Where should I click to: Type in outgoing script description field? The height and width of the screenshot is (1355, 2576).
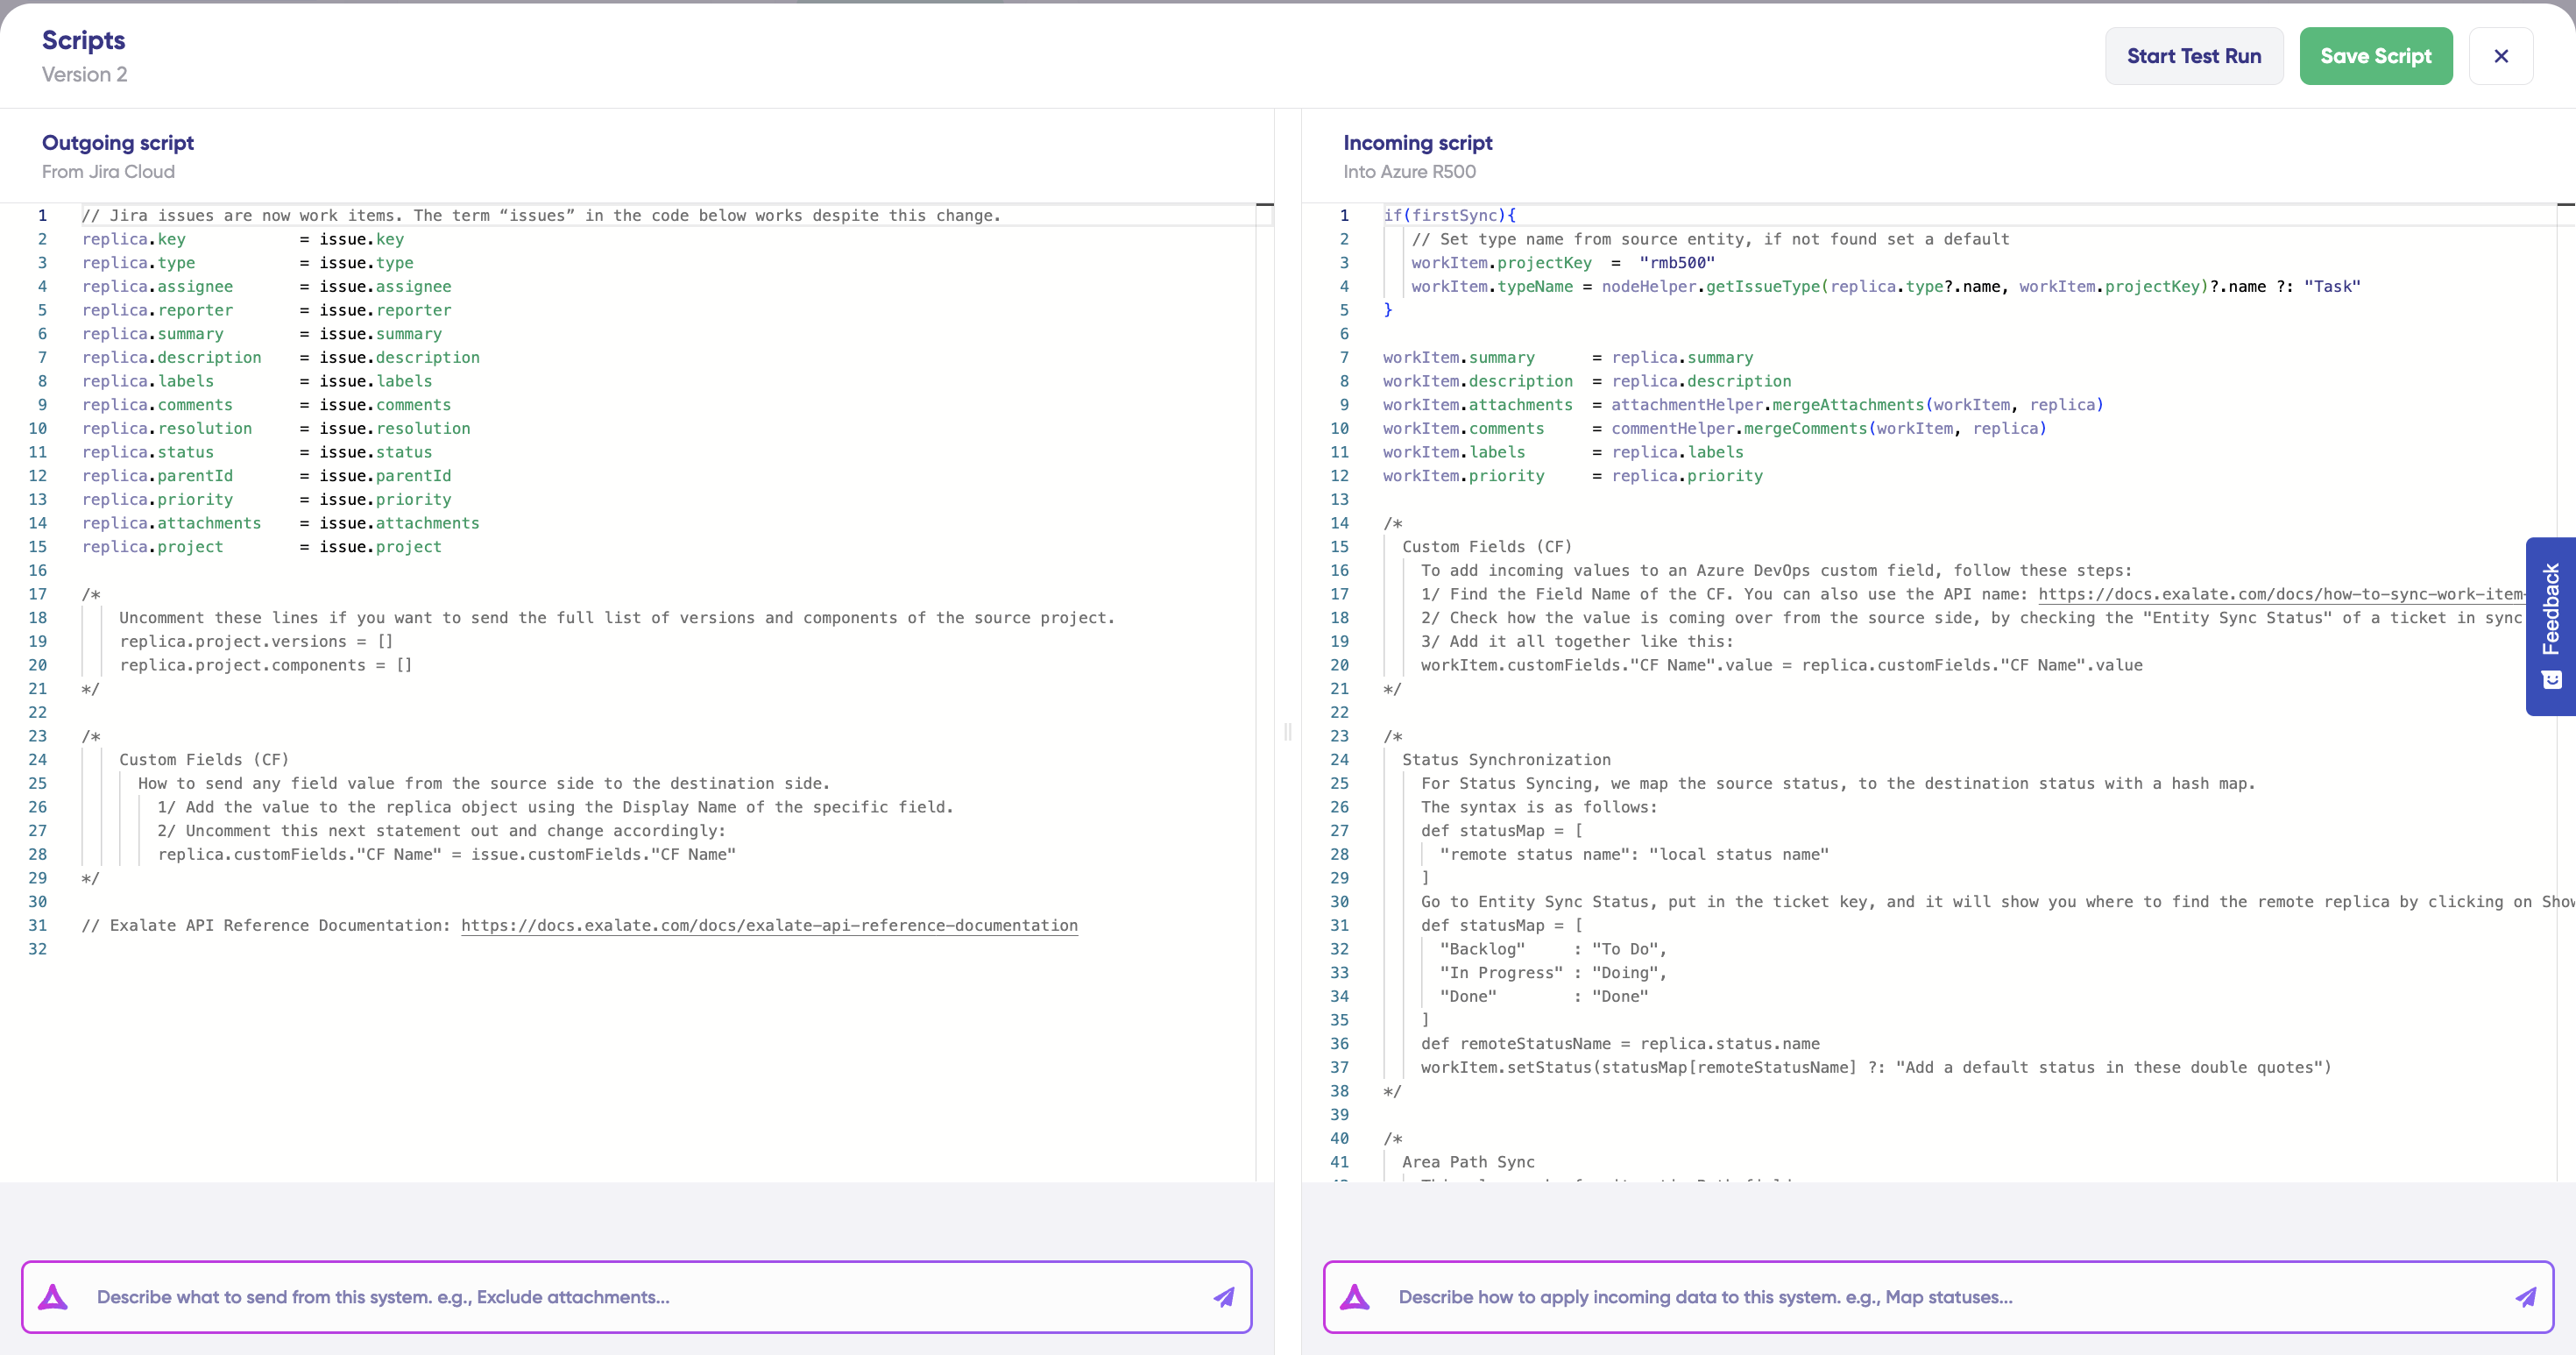(x=640, y=1297)
